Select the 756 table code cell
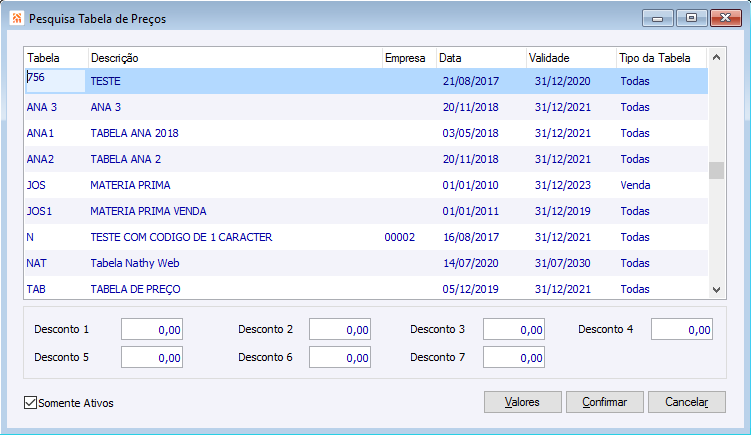The height and width of the screenshot is (435, 751). (x=56, y=80)
